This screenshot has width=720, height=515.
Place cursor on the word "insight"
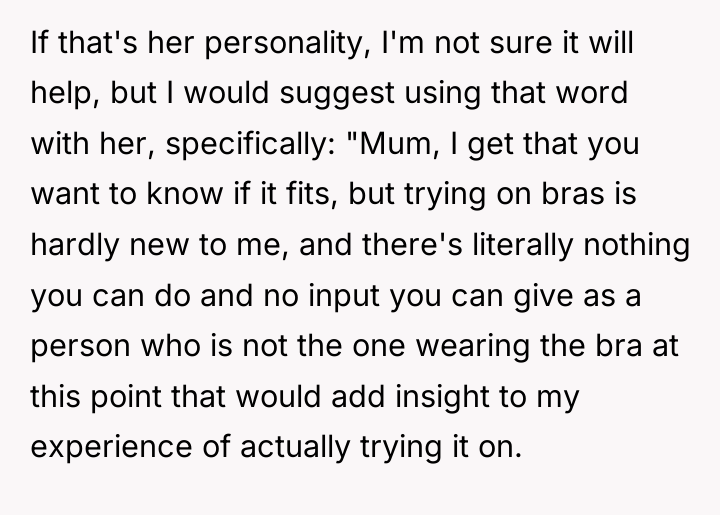(x=443, y=397)
